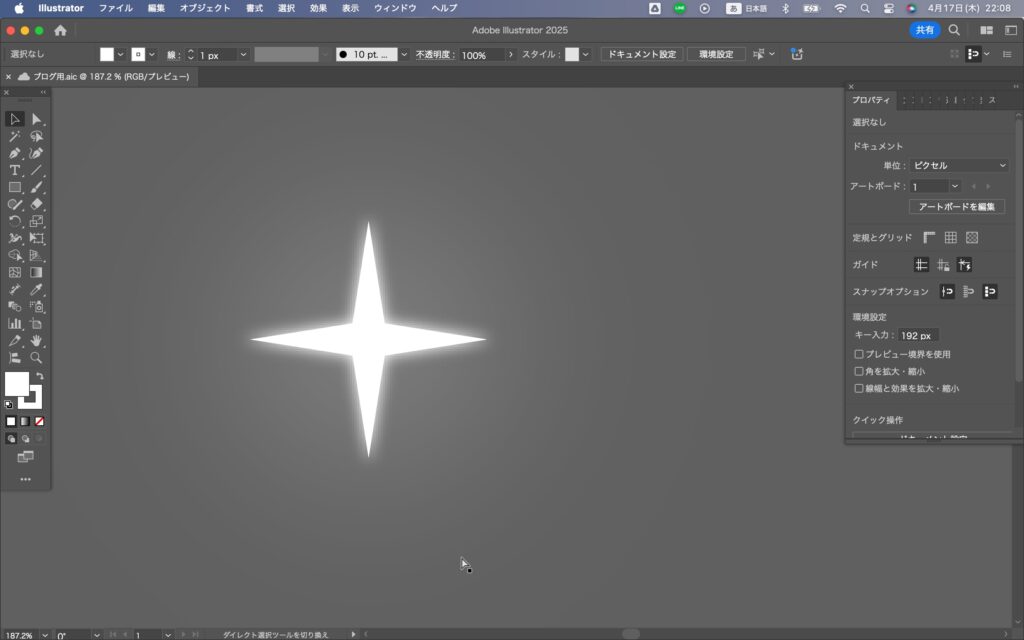Activate the Type tool
This screenshot has height=640, width=1024.
(x=14, y=170)
